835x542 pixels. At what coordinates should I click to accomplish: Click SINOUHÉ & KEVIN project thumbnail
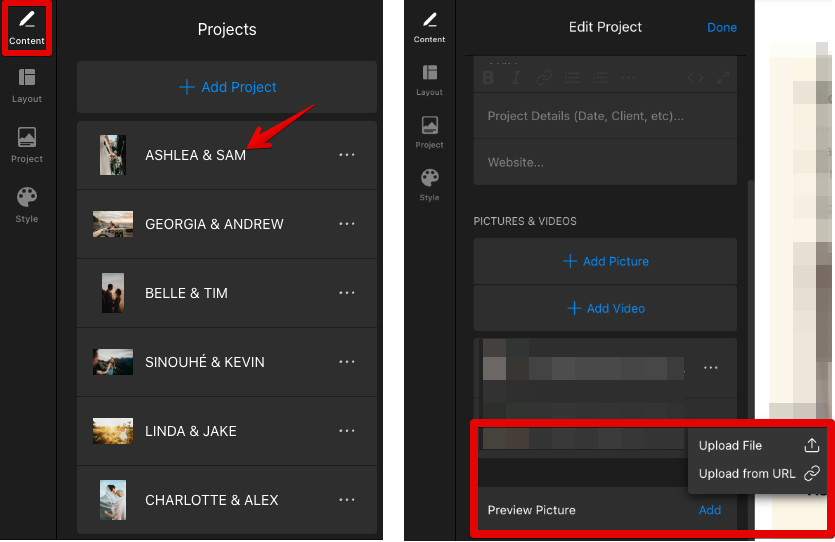tap(113, 362)
